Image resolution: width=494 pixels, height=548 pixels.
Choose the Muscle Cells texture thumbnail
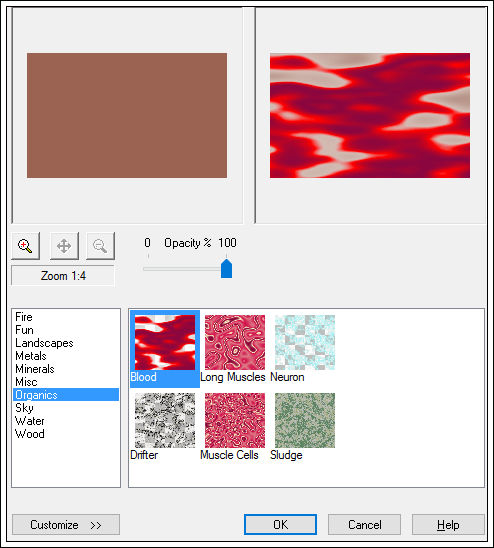[x=235, y=420]
